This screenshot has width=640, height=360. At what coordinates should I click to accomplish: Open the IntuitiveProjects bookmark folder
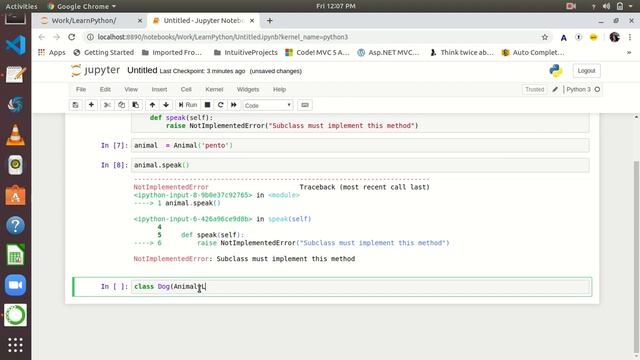click(246, 52)
